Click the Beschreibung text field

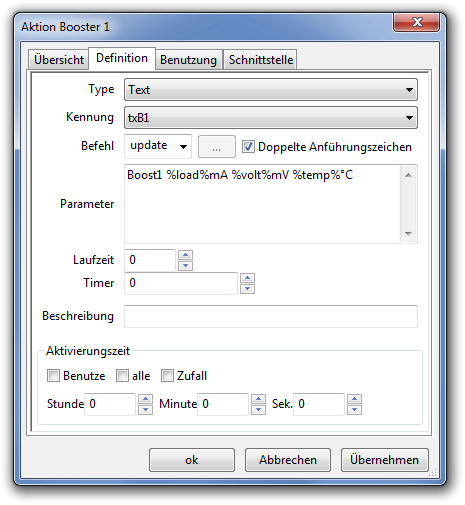[271, 316]
